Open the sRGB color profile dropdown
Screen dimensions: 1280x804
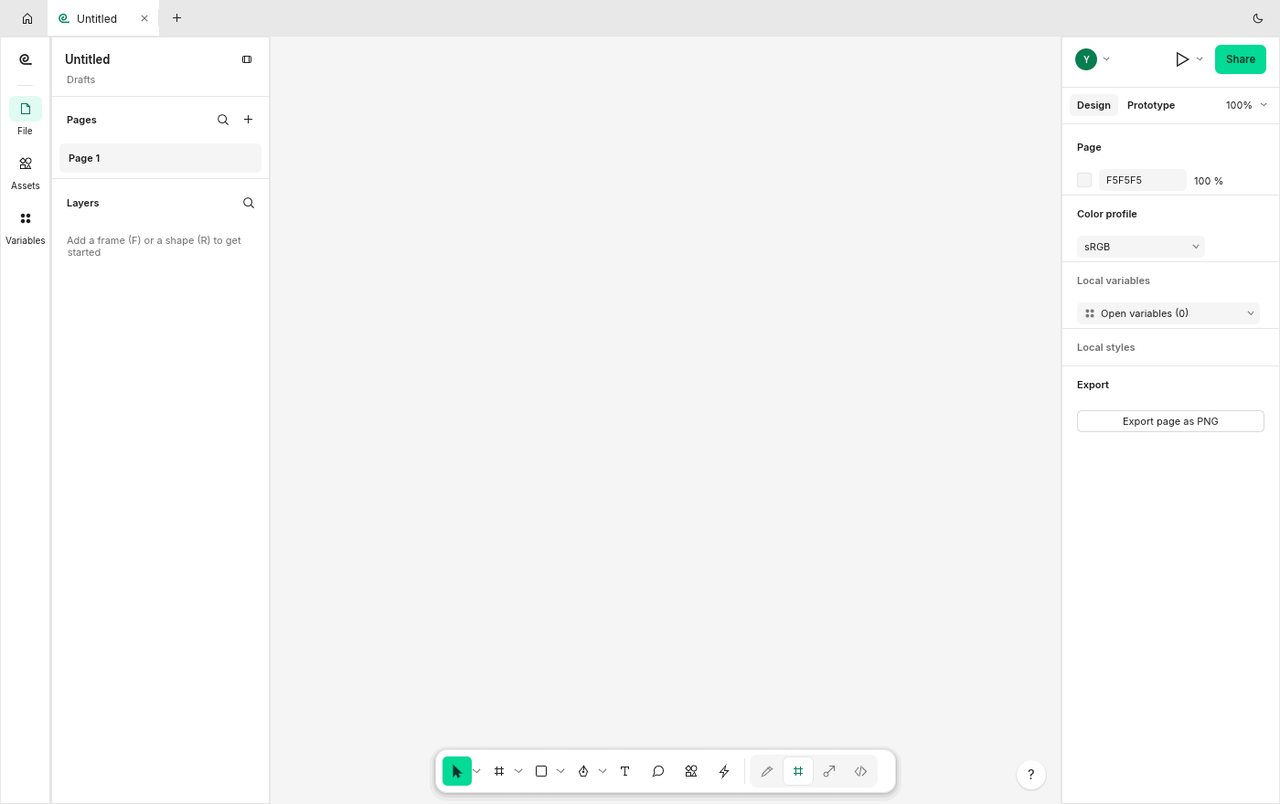(x=1140, y=246)
